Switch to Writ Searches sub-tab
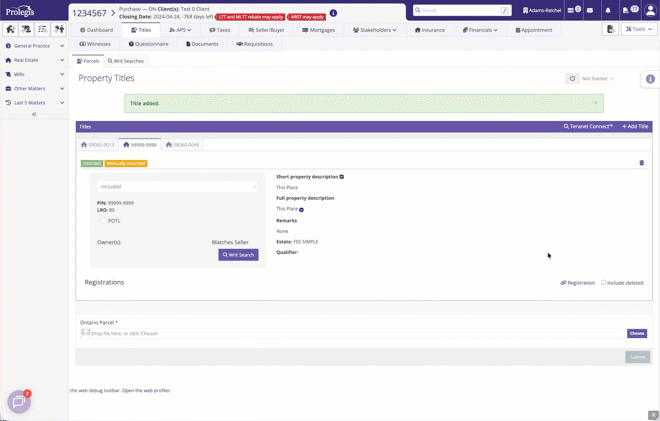The width and height of the screenshot is (660, 421). pos(126,61)
